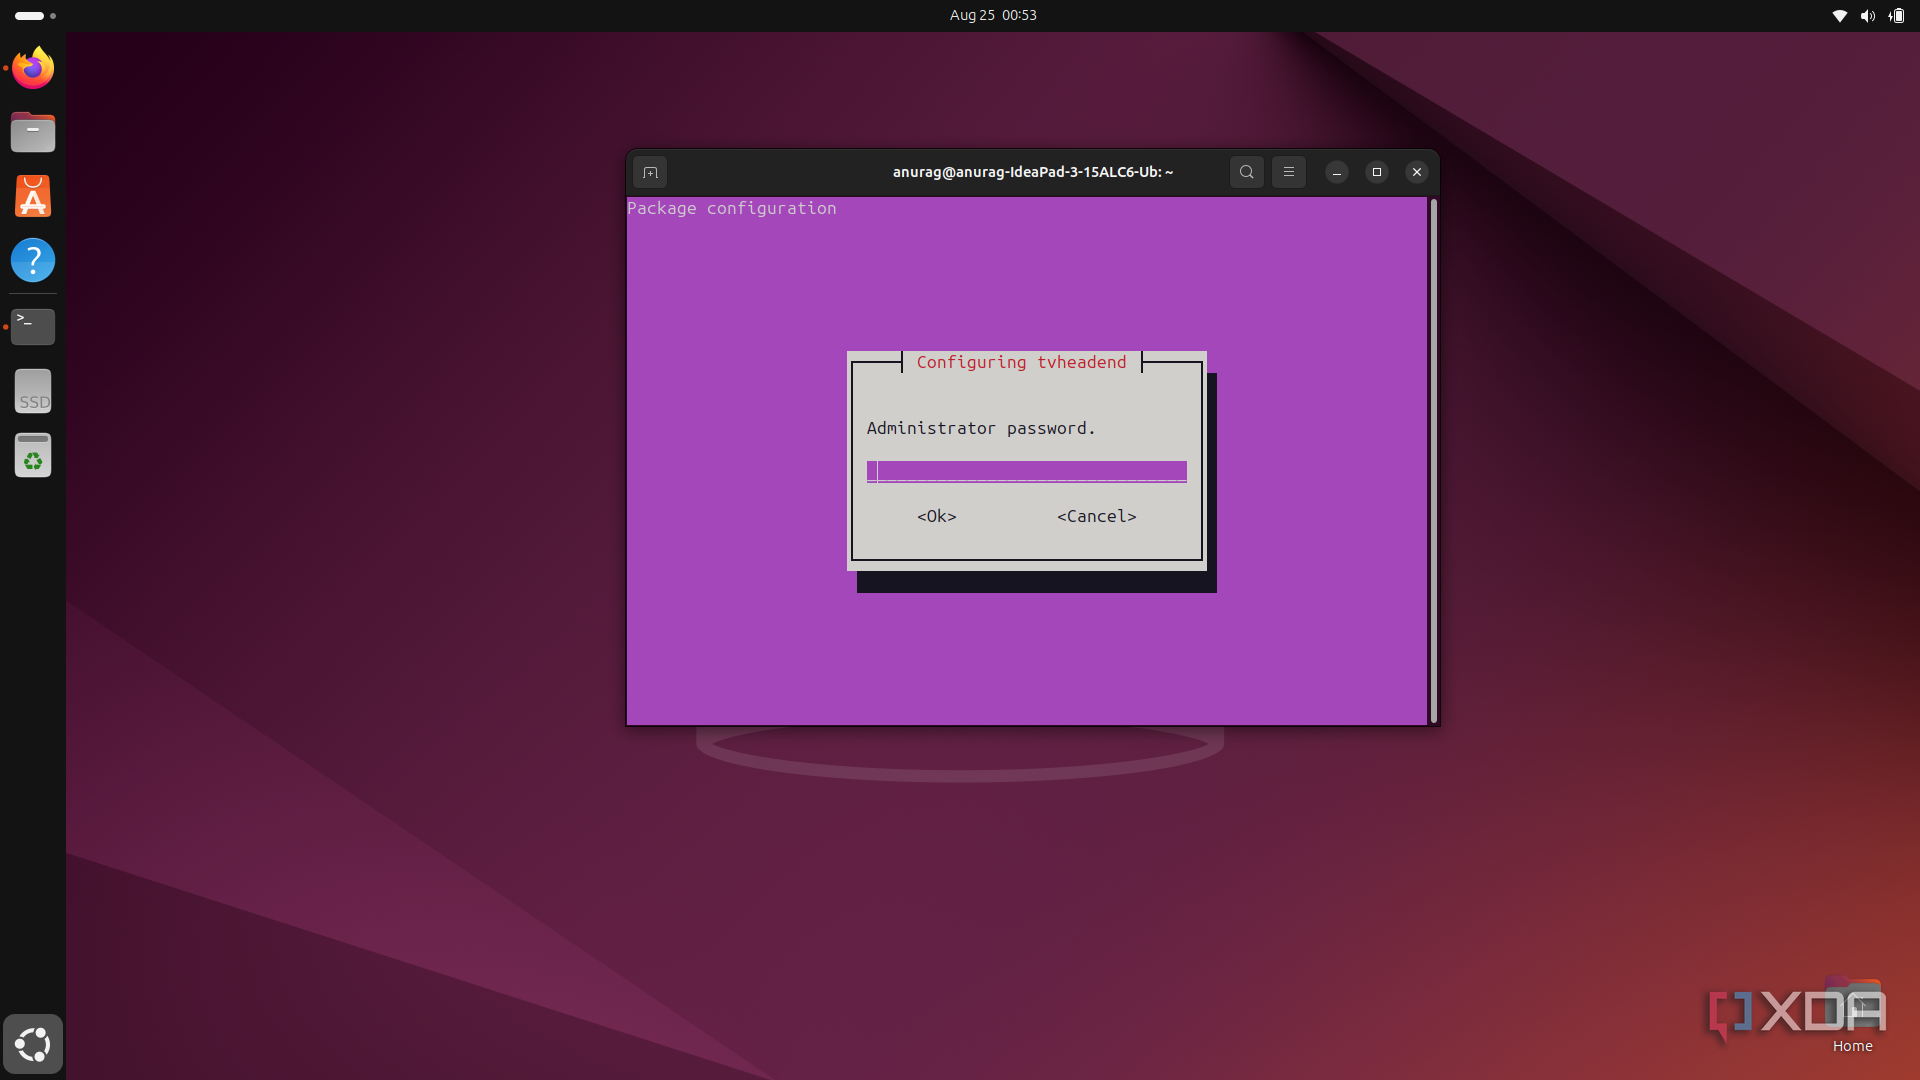Select the <Cancel> button in the dialog
The width and height of the screenshot is (1920, 1080).
click(1097, 516)
